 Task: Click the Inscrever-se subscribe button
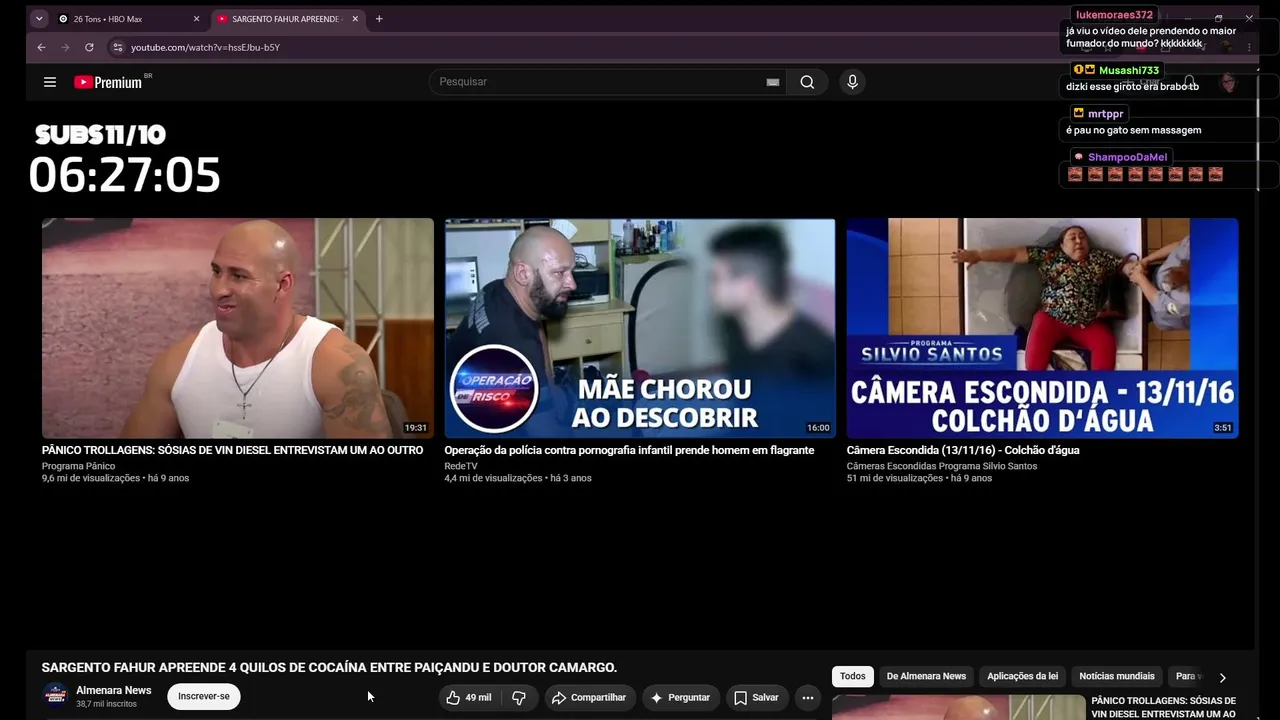204,697
